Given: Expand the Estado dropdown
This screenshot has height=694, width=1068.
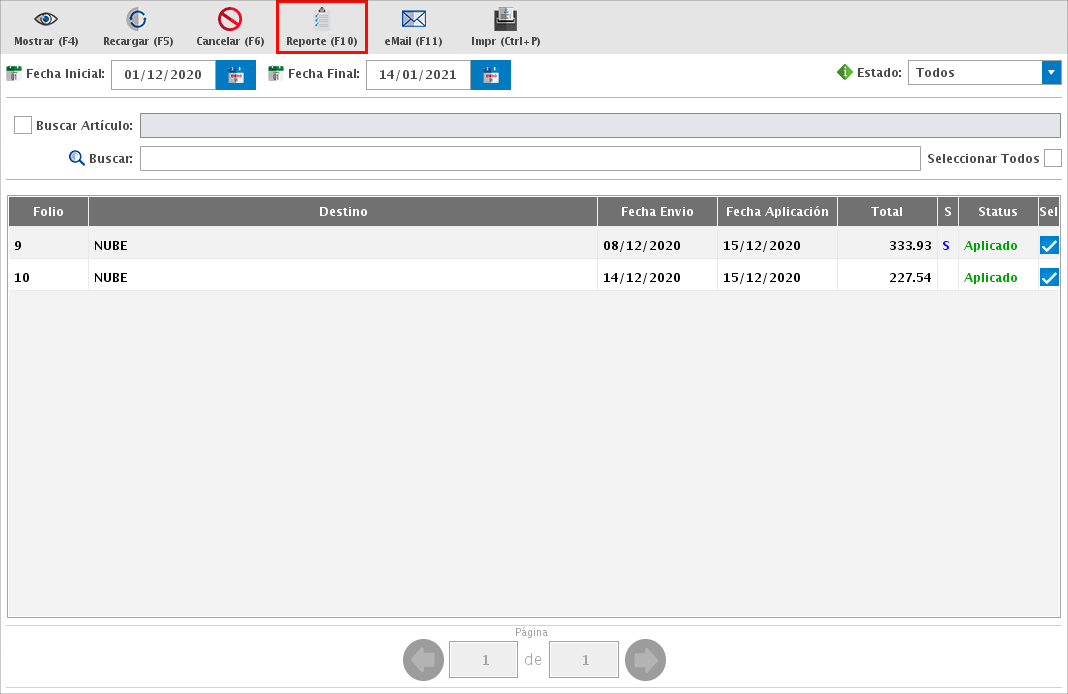Looking at the screenshot, I should (x=1051, y=73).
